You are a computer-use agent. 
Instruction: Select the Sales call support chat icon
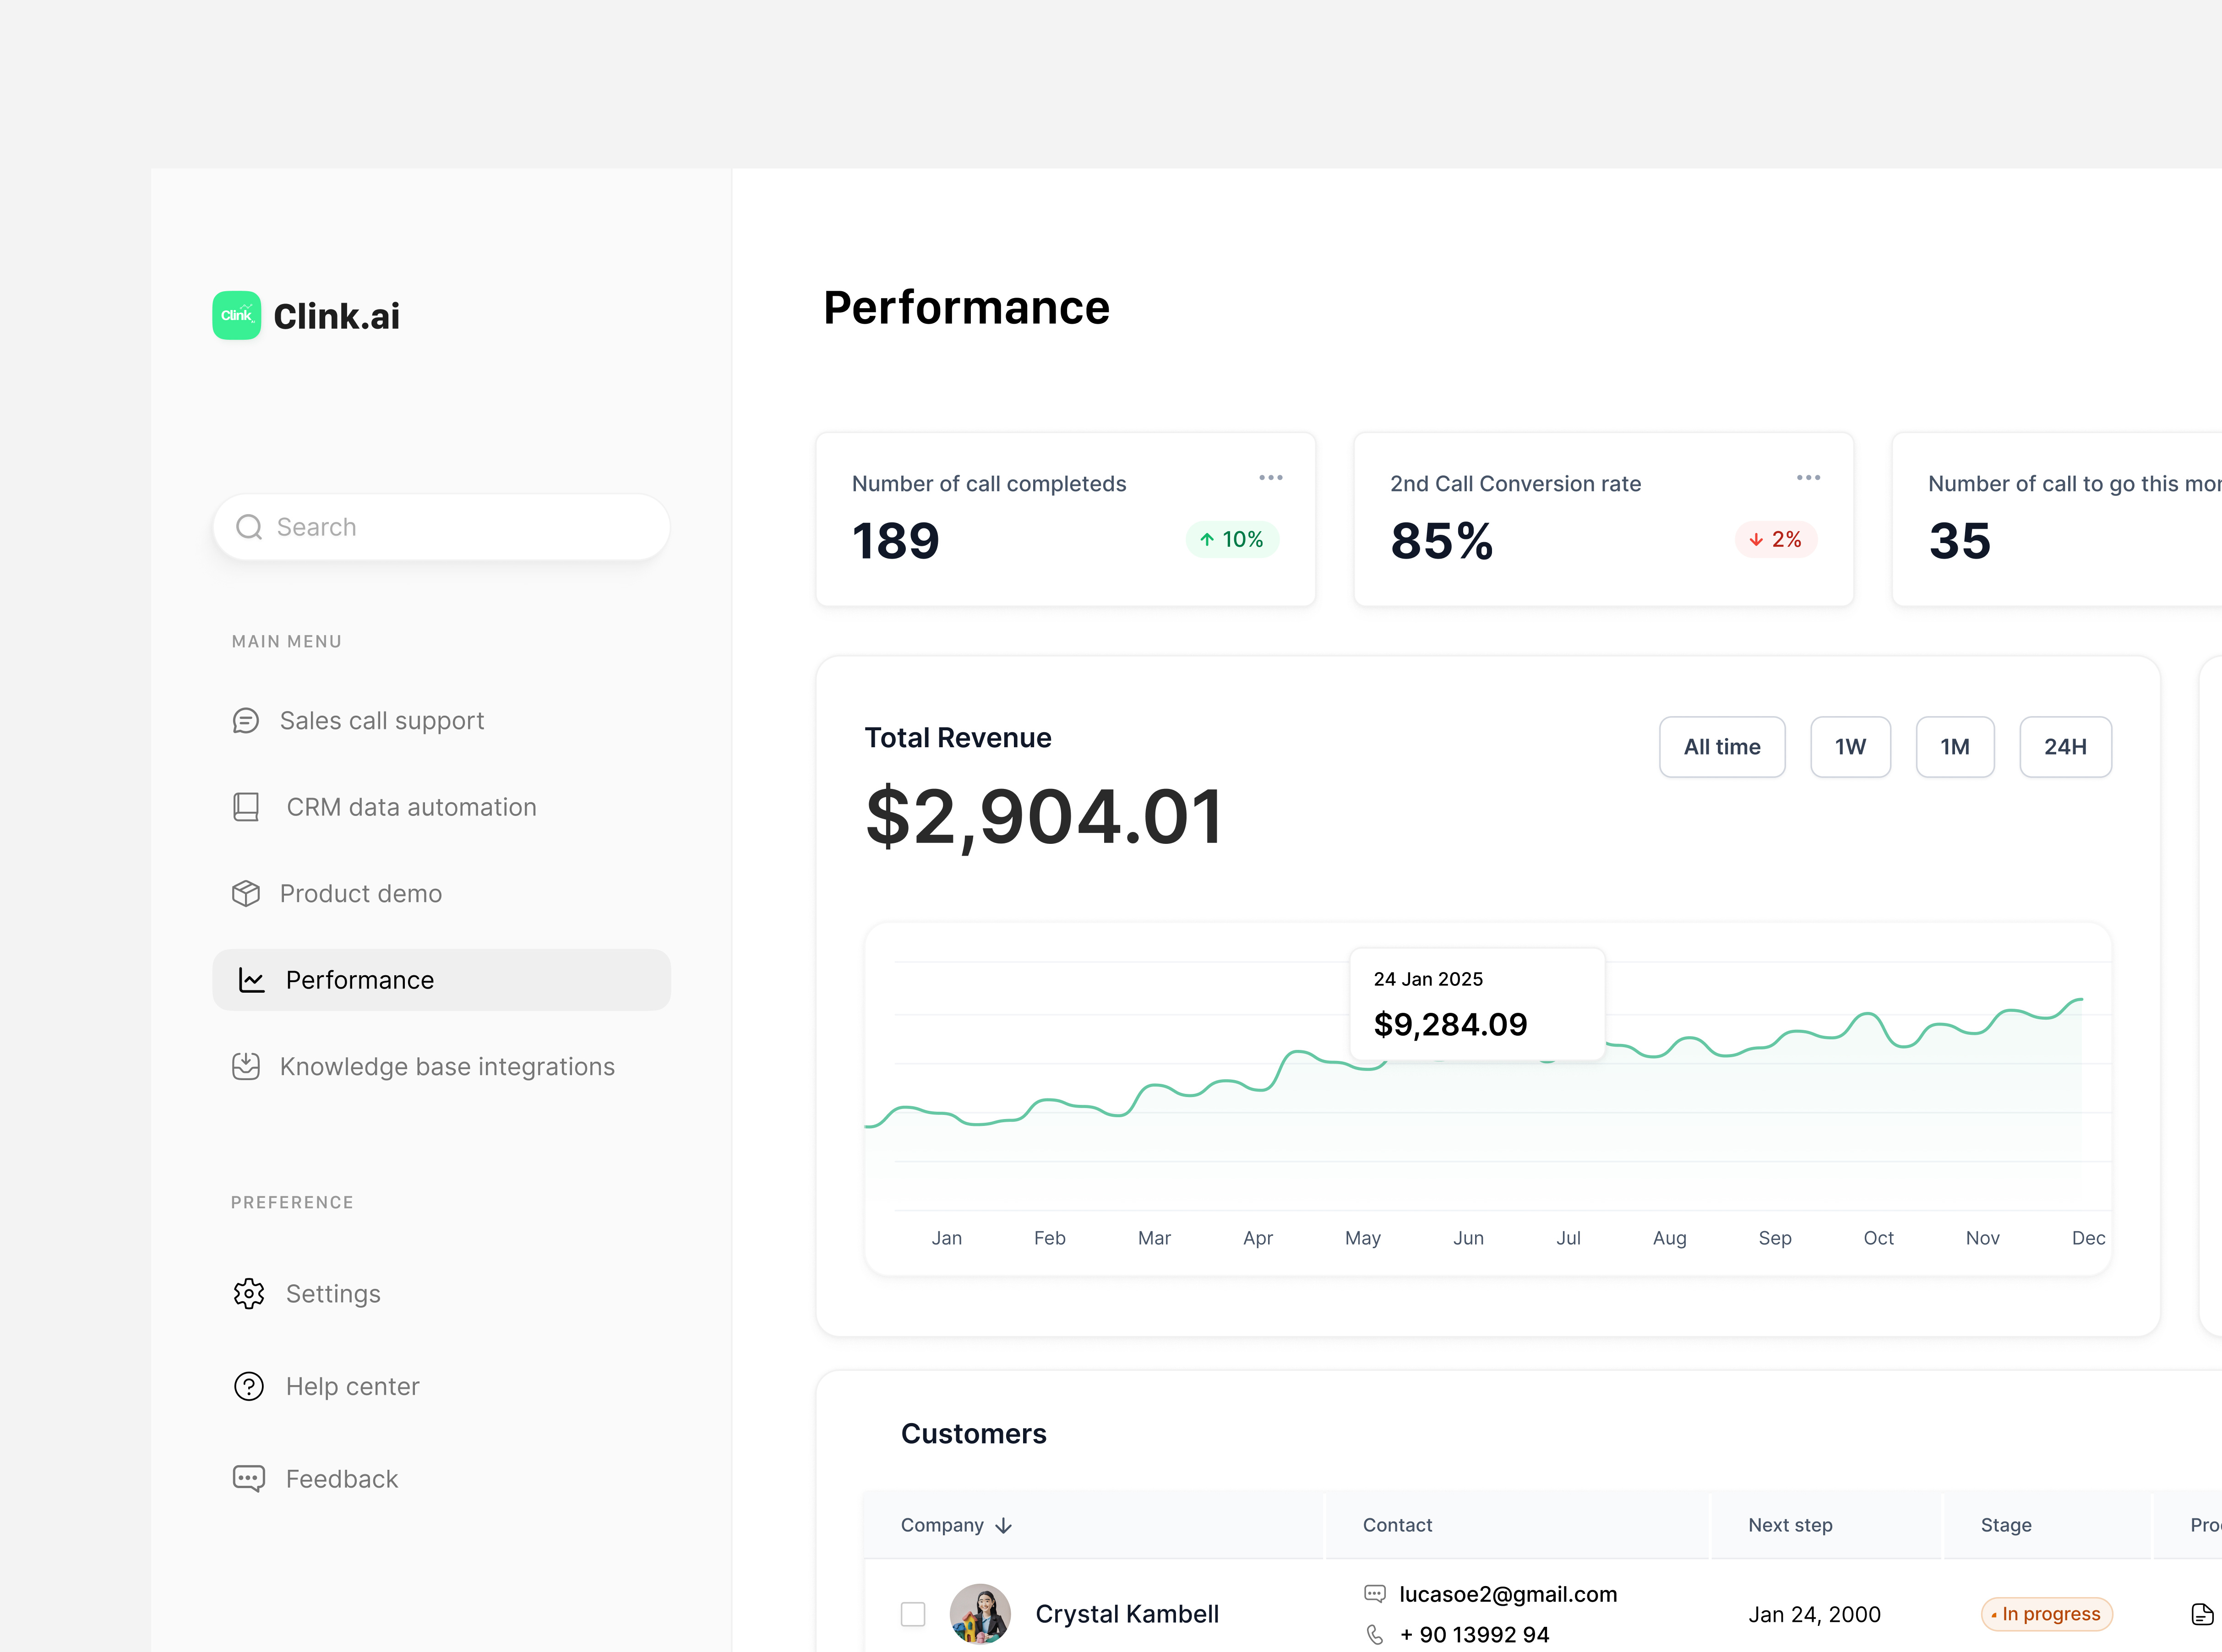247,720
